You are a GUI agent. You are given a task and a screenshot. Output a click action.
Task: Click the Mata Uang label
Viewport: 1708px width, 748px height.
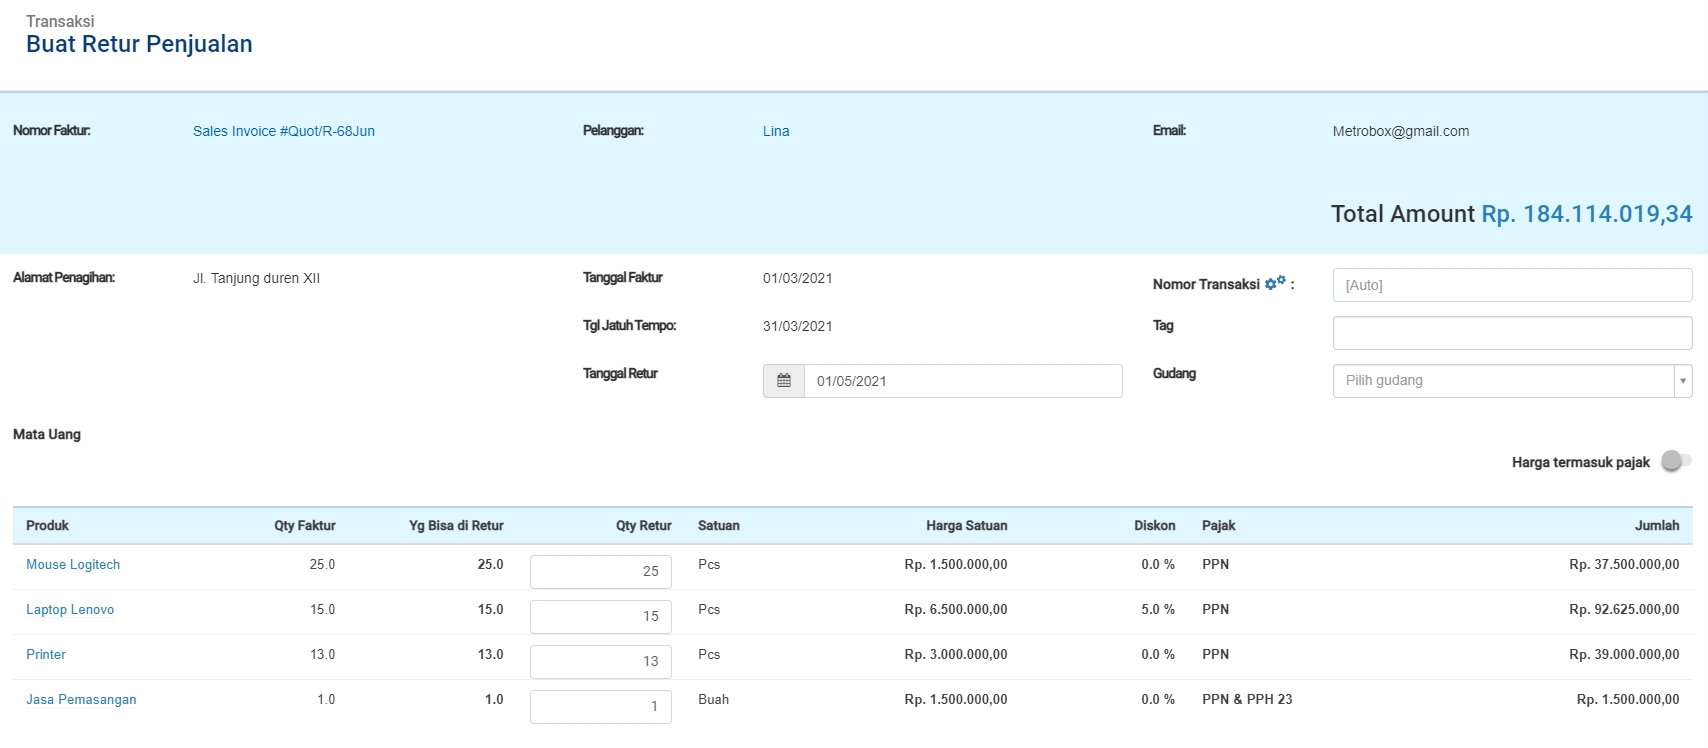pyautogui.click(x=47, y=435)
